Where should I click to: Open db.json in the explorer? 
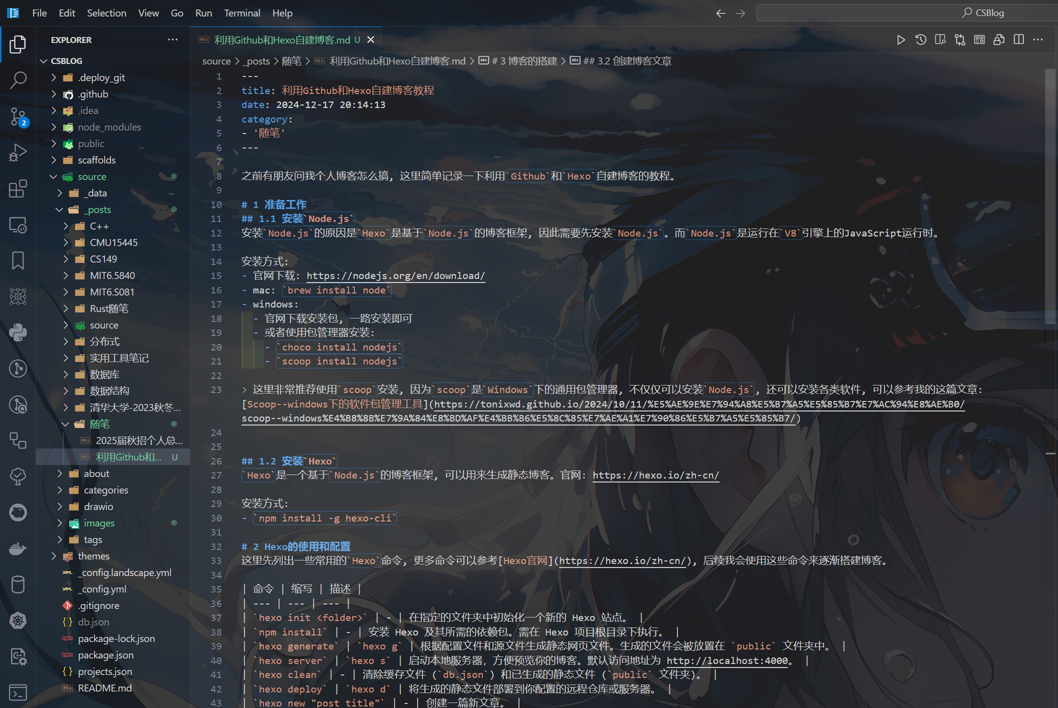[x=93, y=622]
